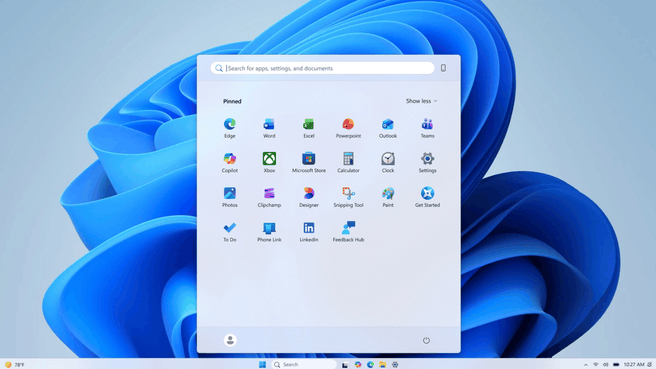Open the Clipchamp video editor
This screenshot has width=656, height=369.
click(x=269, y=197)
